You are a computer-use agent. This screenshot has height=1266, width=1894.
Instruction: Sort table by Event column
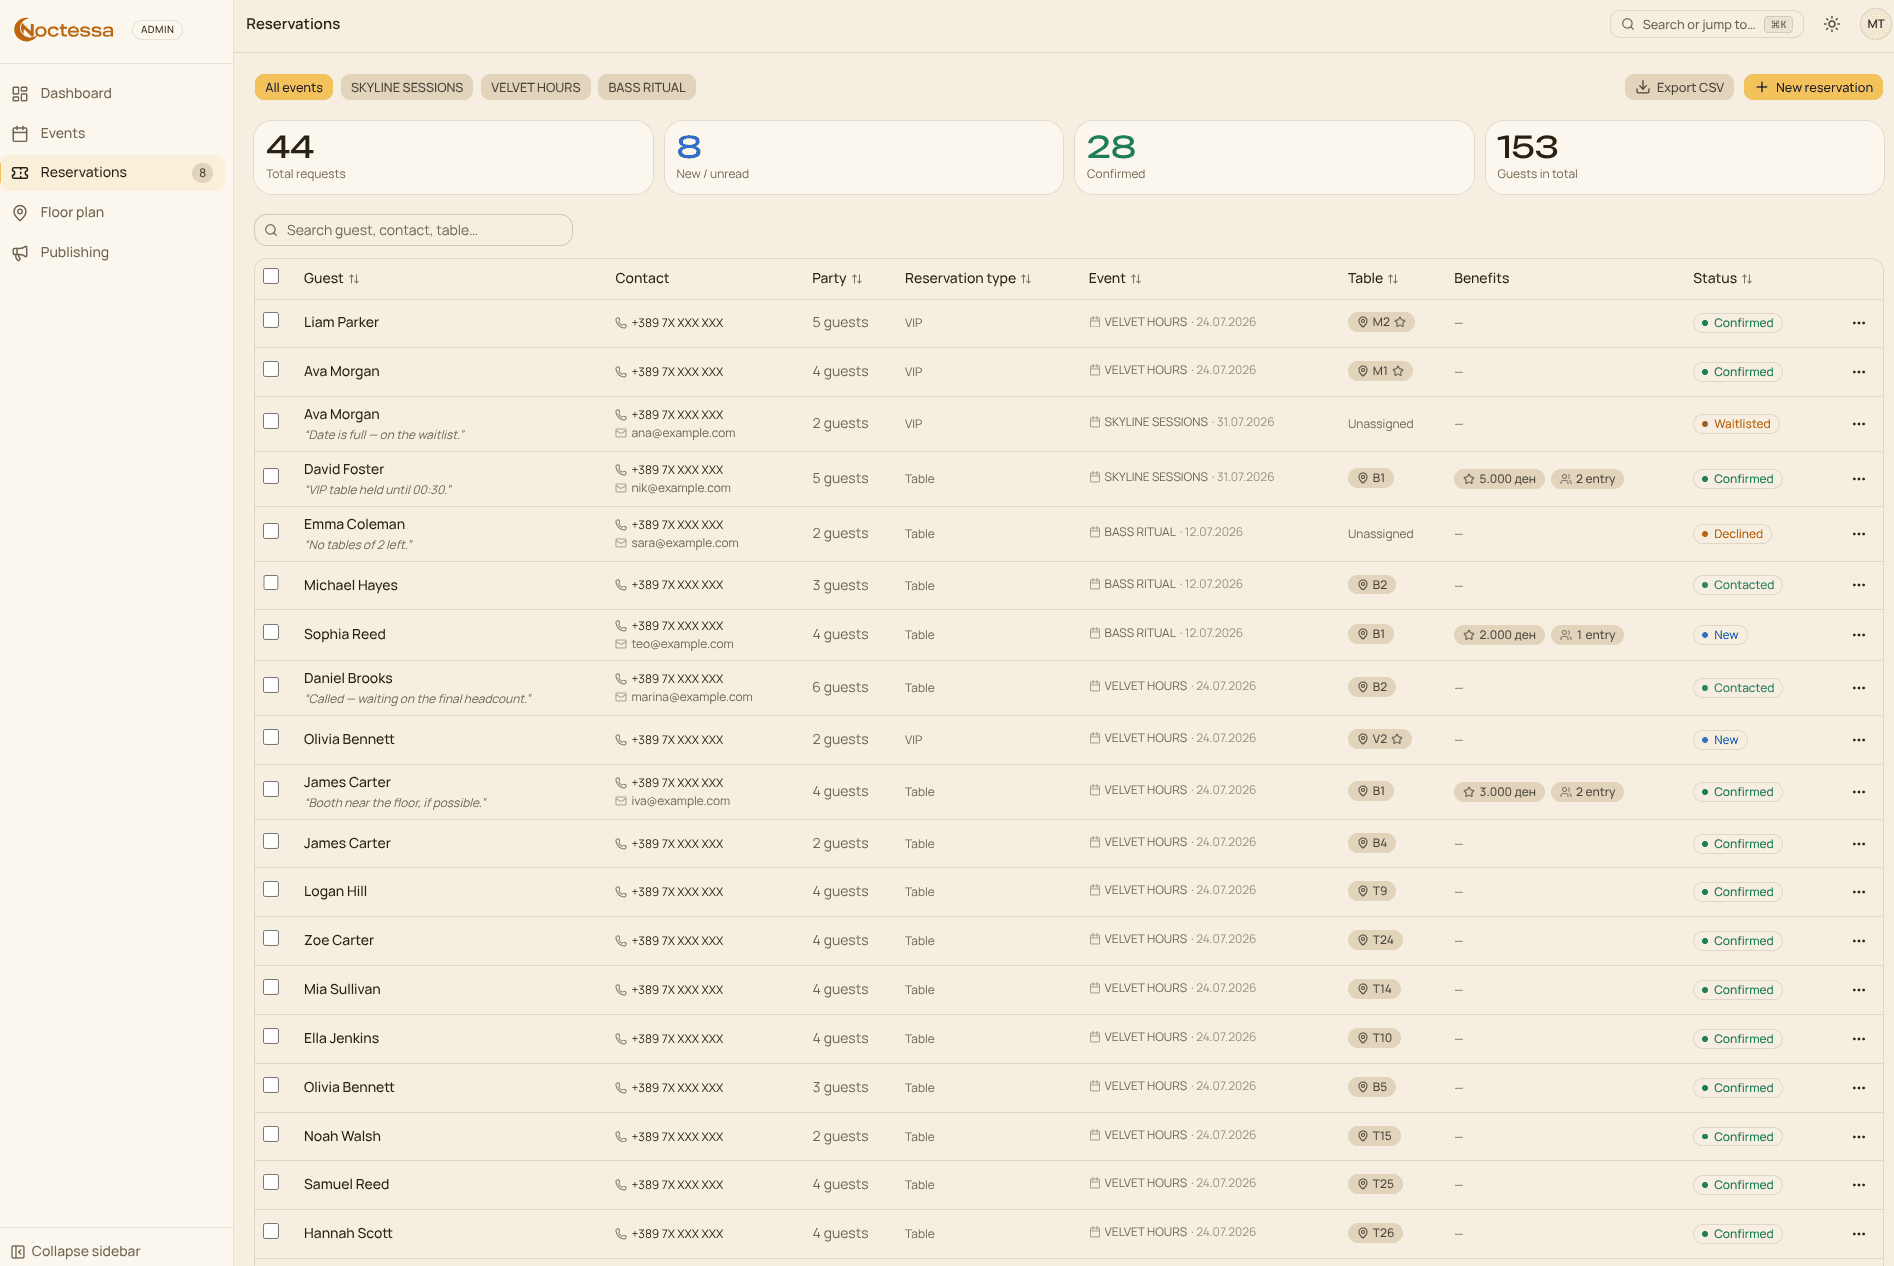tap(1115, 278)
